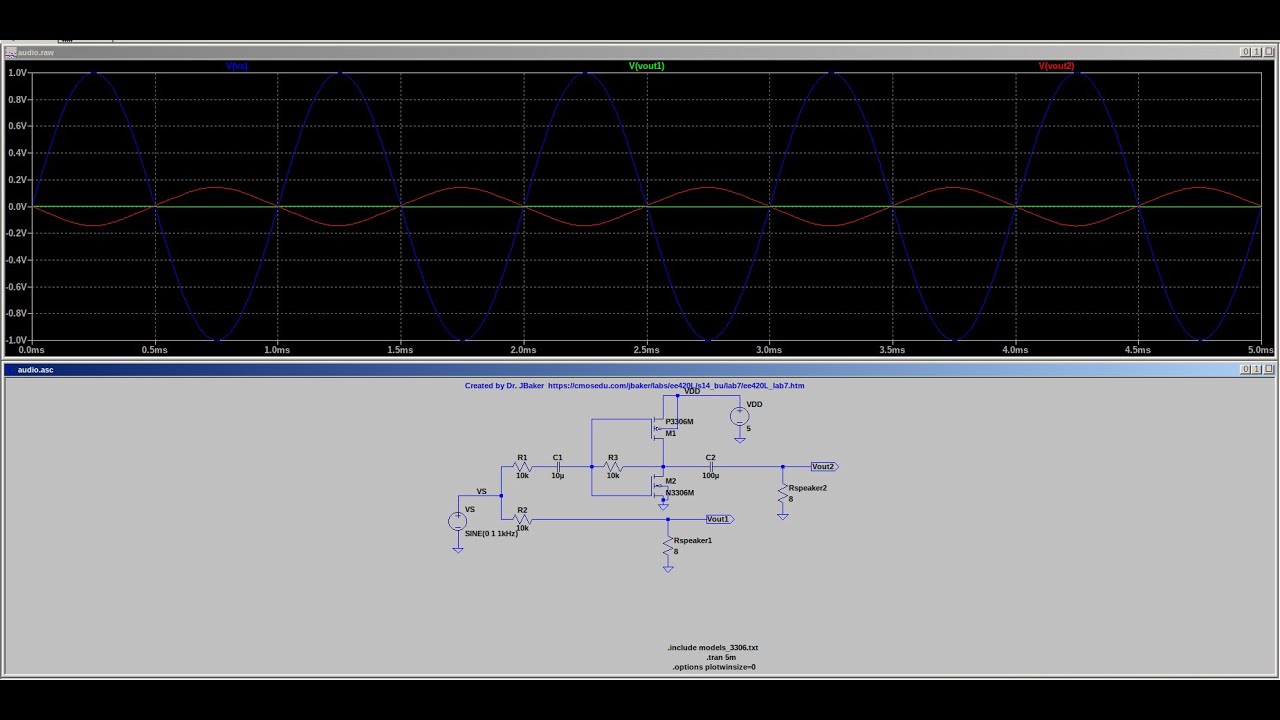Image resolution: width=1280 pixels, height=720 pixels.
Task: Select the VDD voltage source symbol
Action: coord(739,416)
